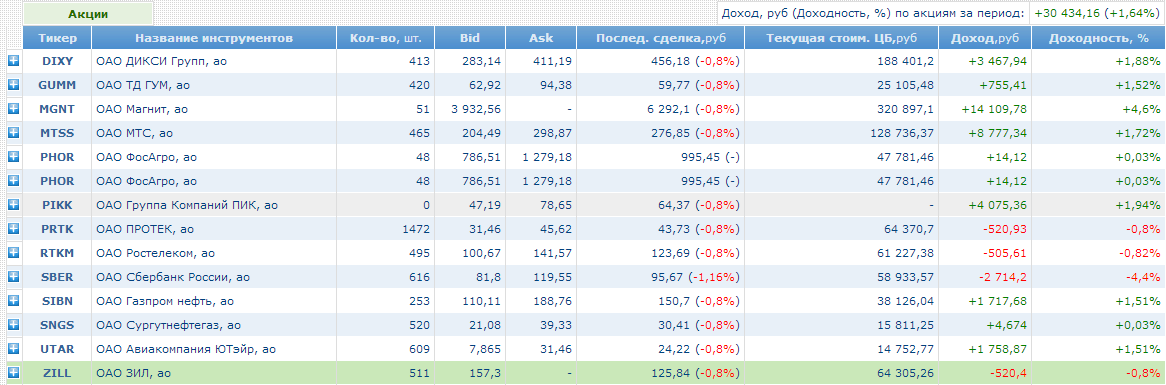1166x385 pixels.
Task: Click the UTAR bid value 7,865
Action: click(x=486, y=349)
